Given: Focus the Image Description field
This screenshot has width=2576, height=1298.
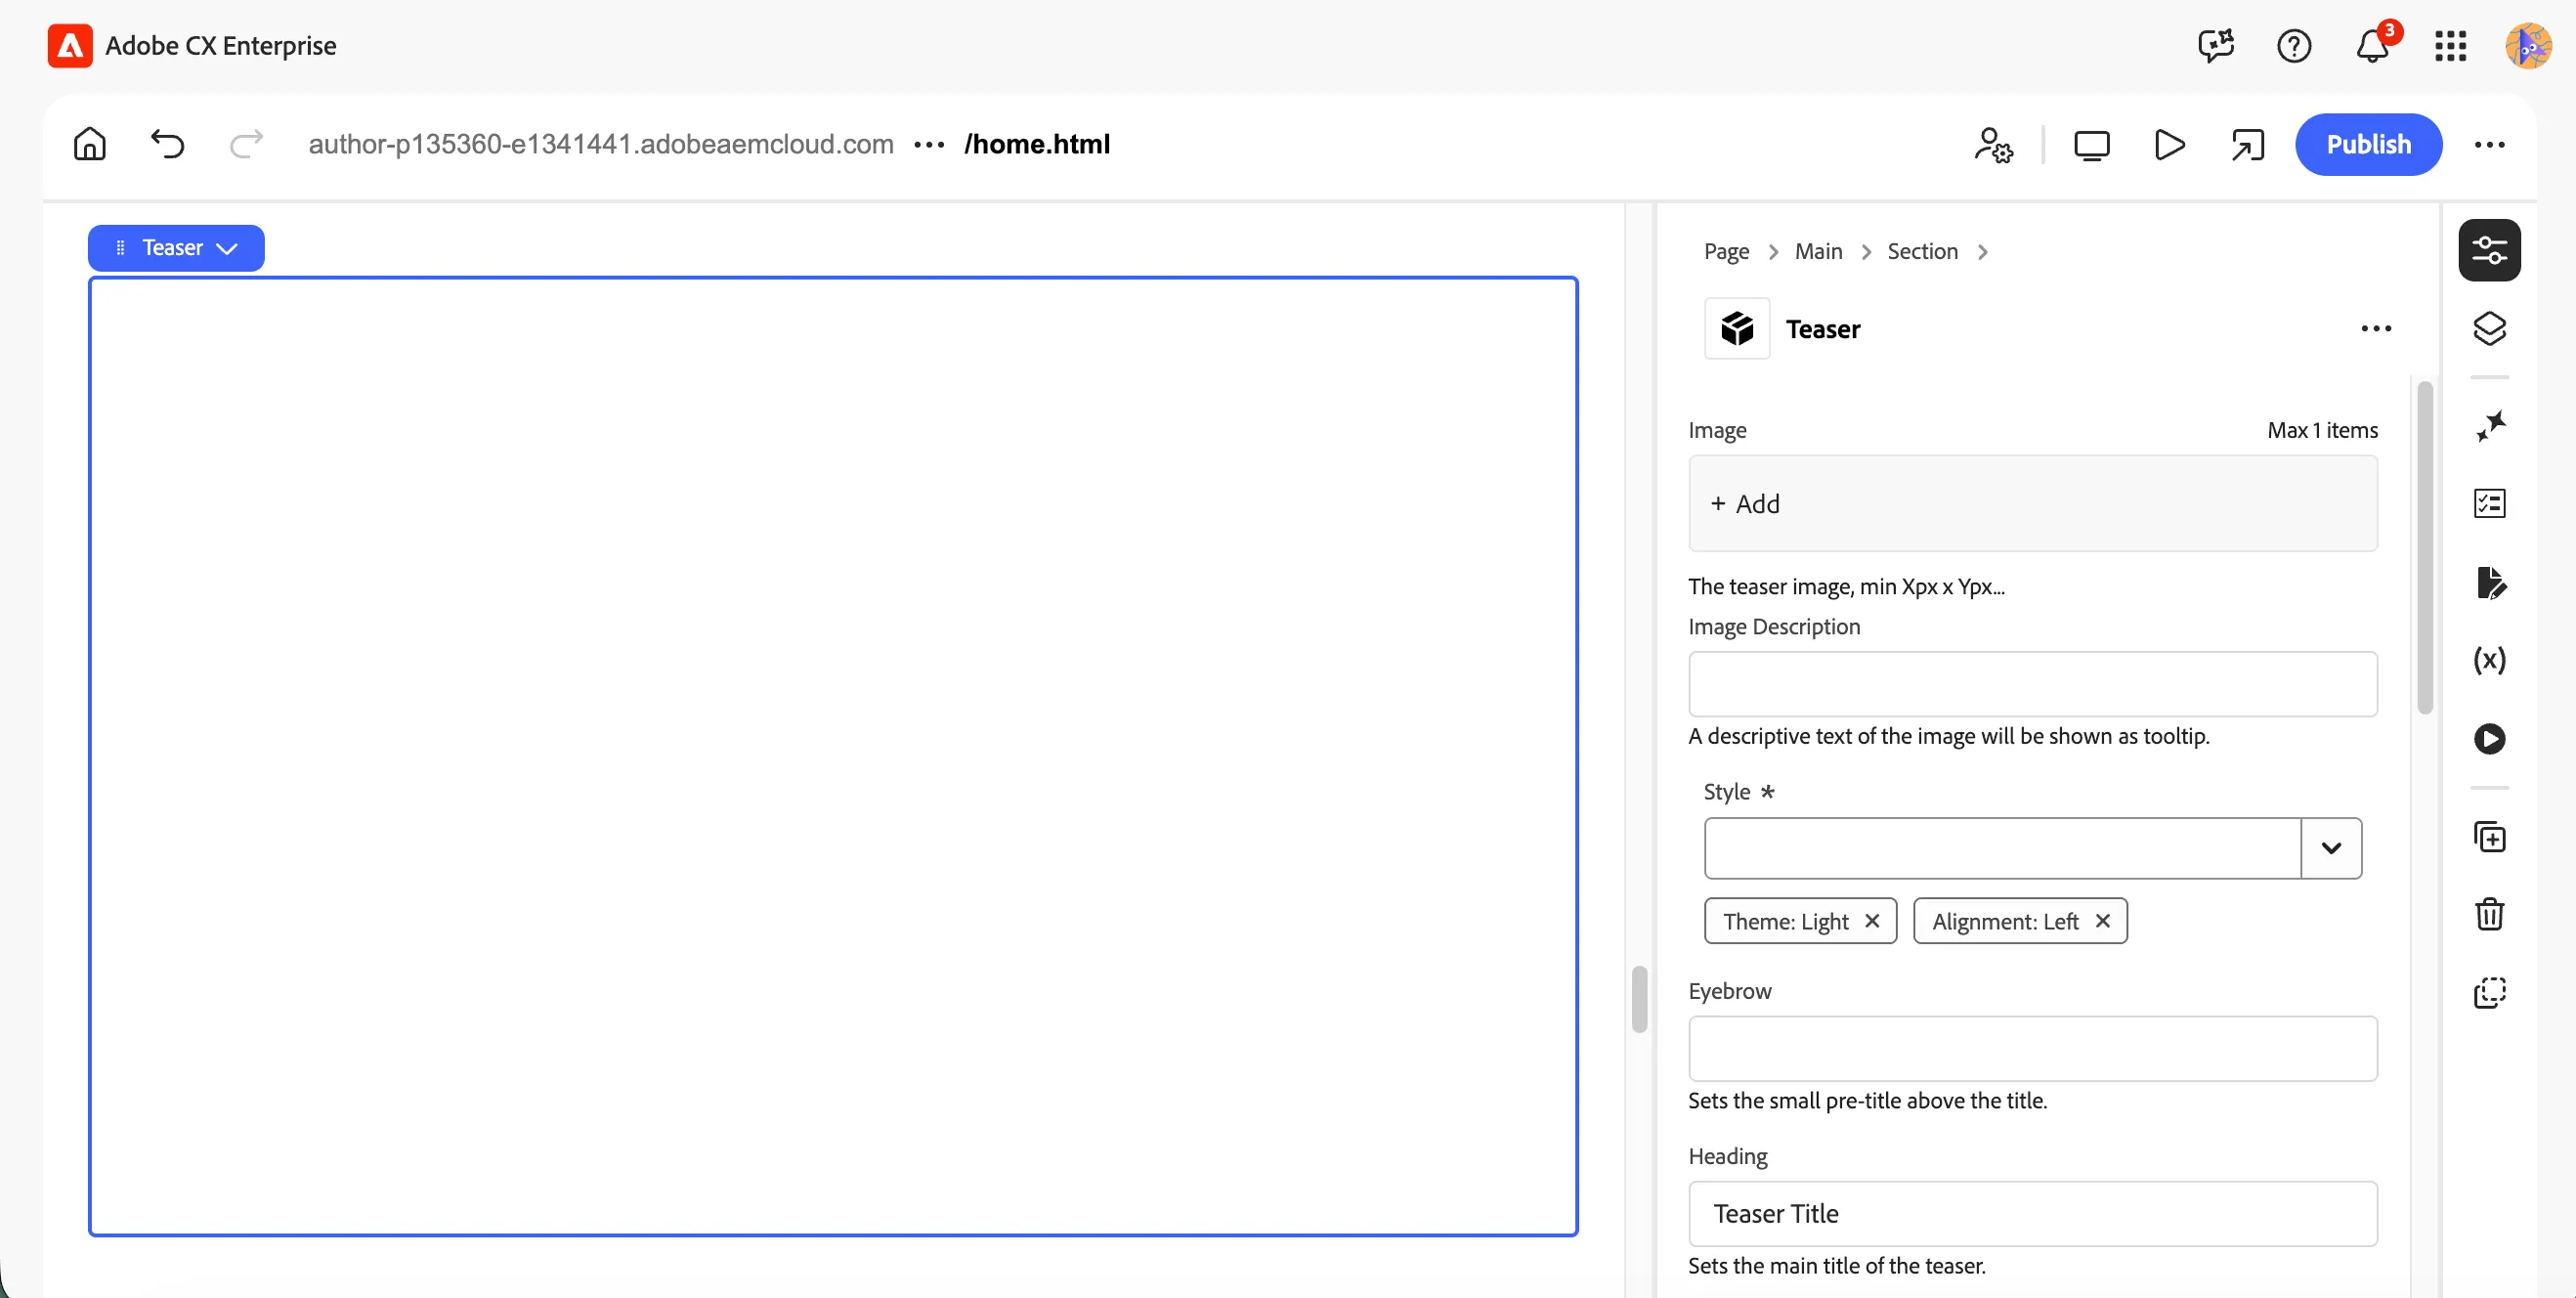Looking at the screenshot, I should [2032, 684].
